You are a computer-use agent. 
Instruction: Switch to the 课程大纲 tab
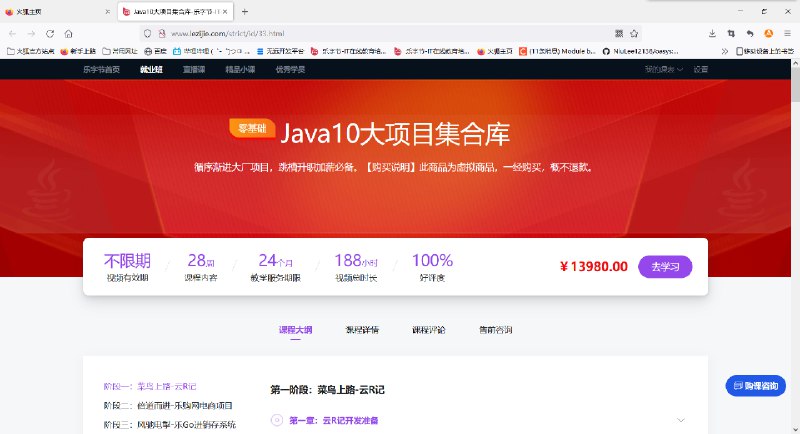[295, 330]
